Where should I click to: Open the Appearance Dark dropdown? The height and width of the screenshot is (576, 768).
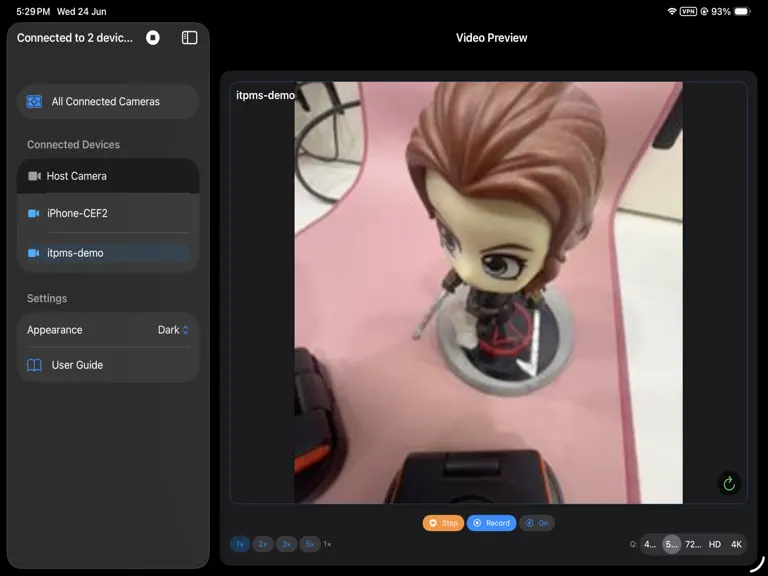pyautogui.click(x=173, y=330)
